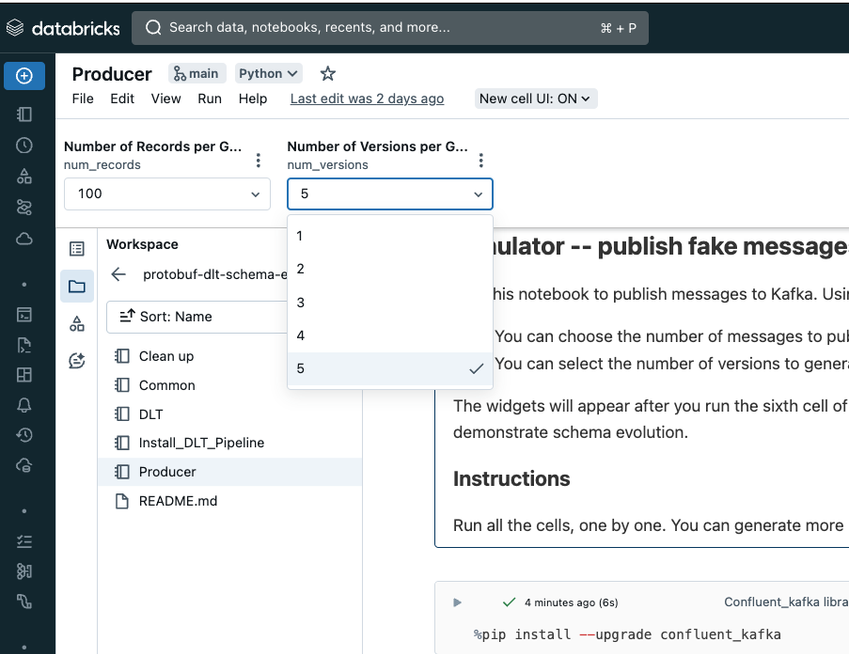The height and width of the screenshot is (654, 849).
Task: Open num_records widget kebab menu
Action: point(258,160)
